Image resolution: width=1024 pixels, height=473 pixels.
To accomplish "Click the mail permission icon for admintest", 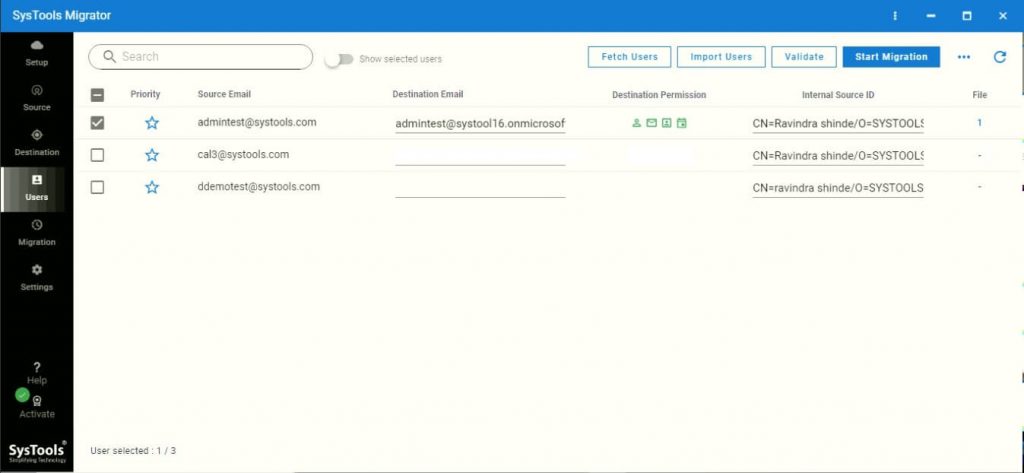I will (x=651, y=123).
